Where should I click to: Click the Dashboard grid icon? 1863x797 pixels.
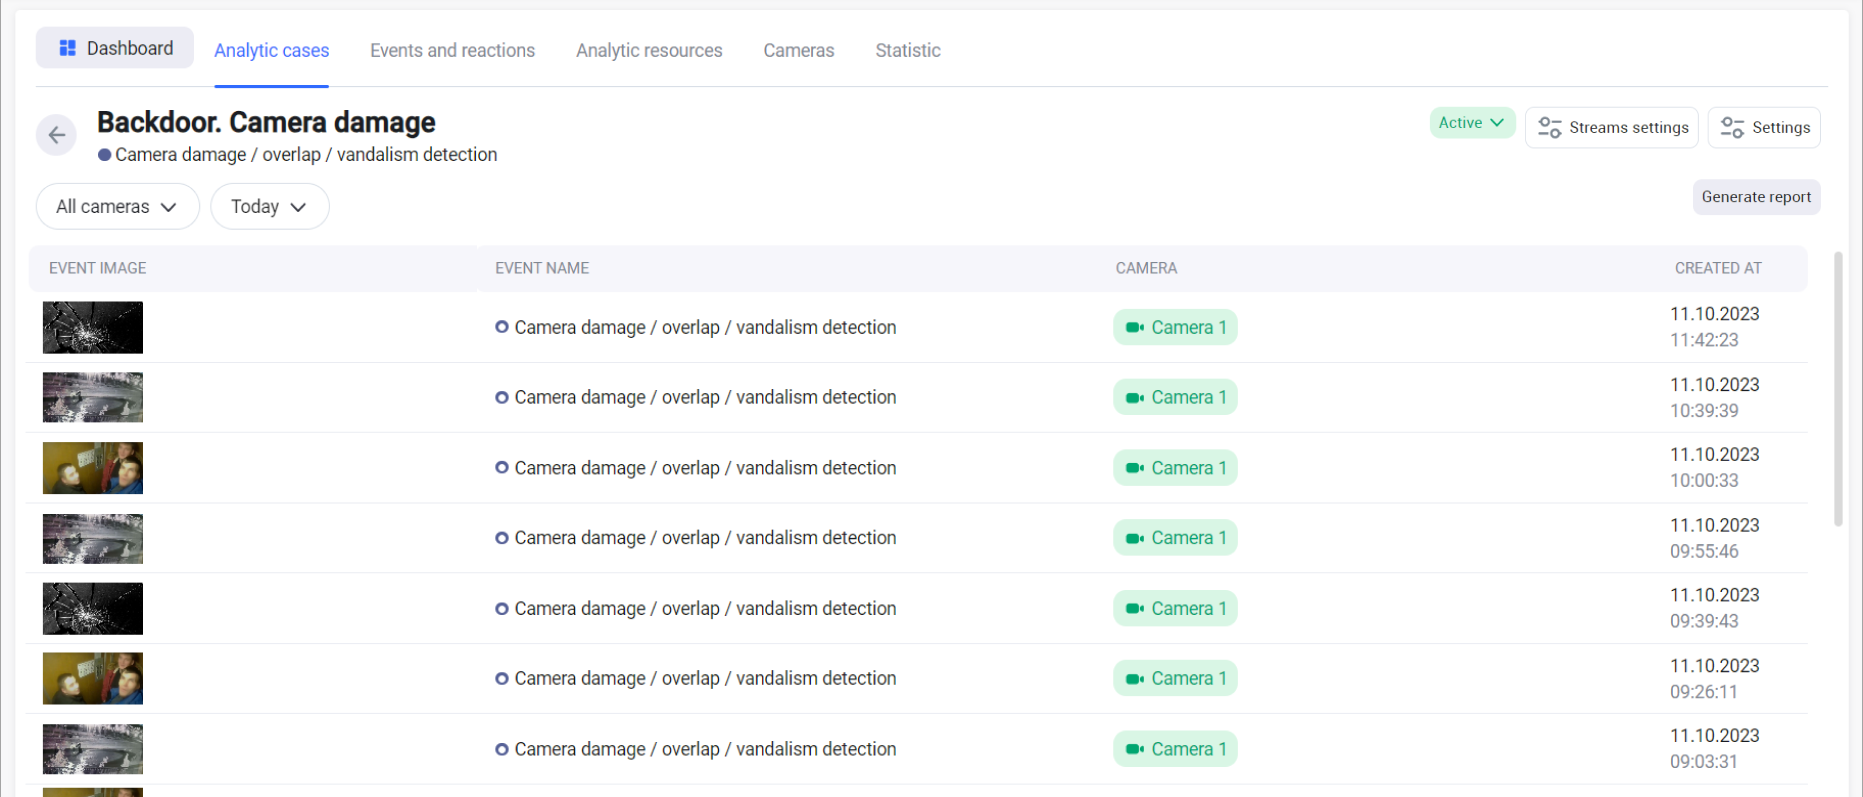point(68,48)
